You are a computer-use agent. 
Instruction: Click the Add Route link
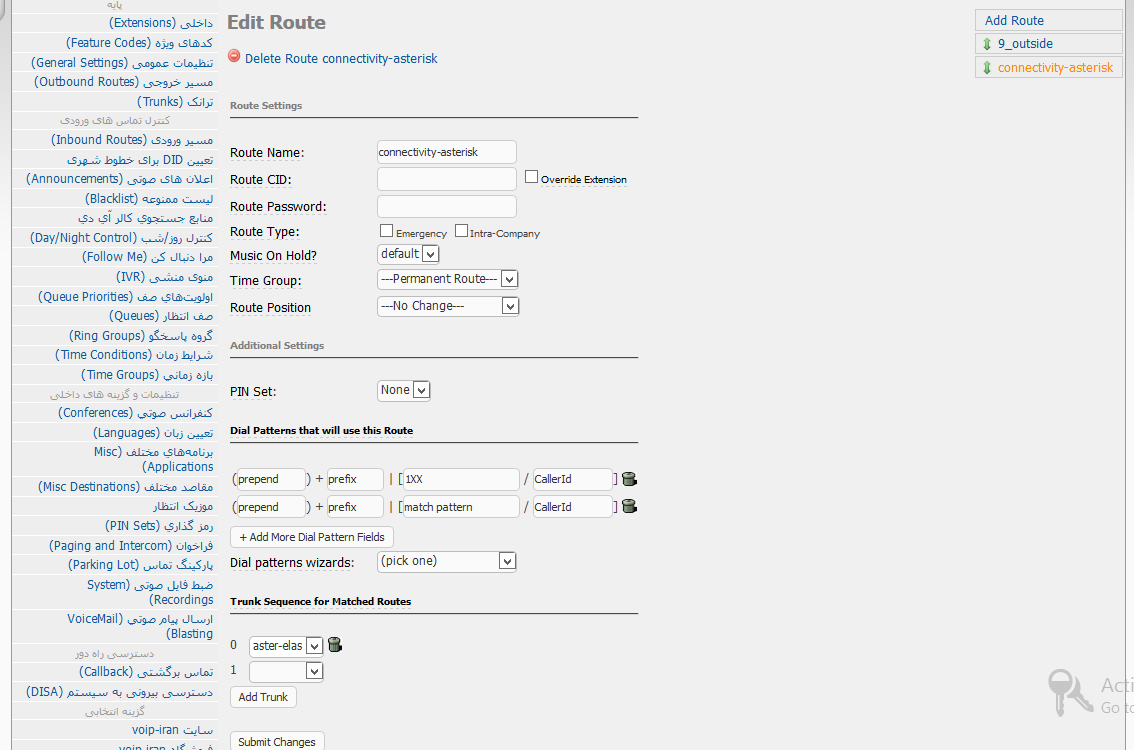tap(1014, 20)
